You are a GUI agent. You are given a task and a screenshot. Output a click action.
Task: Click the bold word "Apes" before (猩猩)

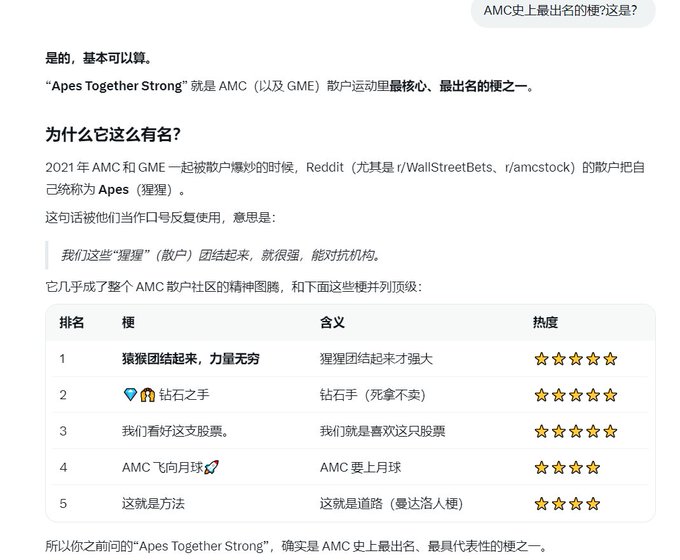(x=114, y=190)
